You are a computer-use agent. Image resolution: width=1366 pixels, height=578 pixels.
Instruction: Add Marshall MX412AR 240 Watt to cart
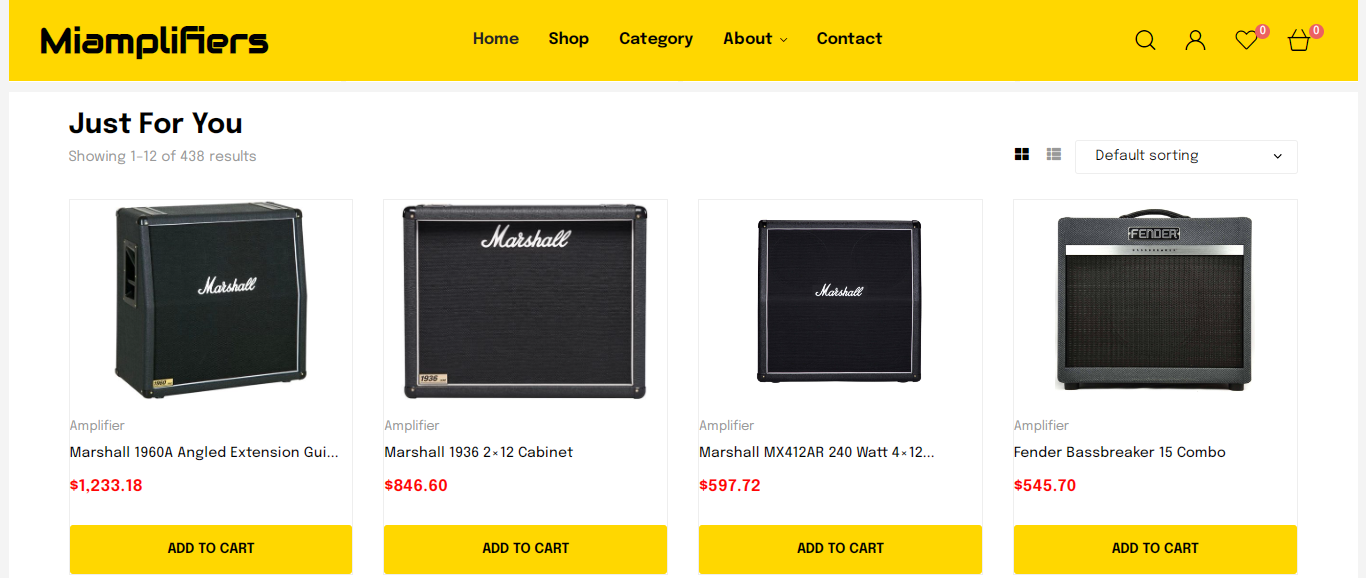840,548
